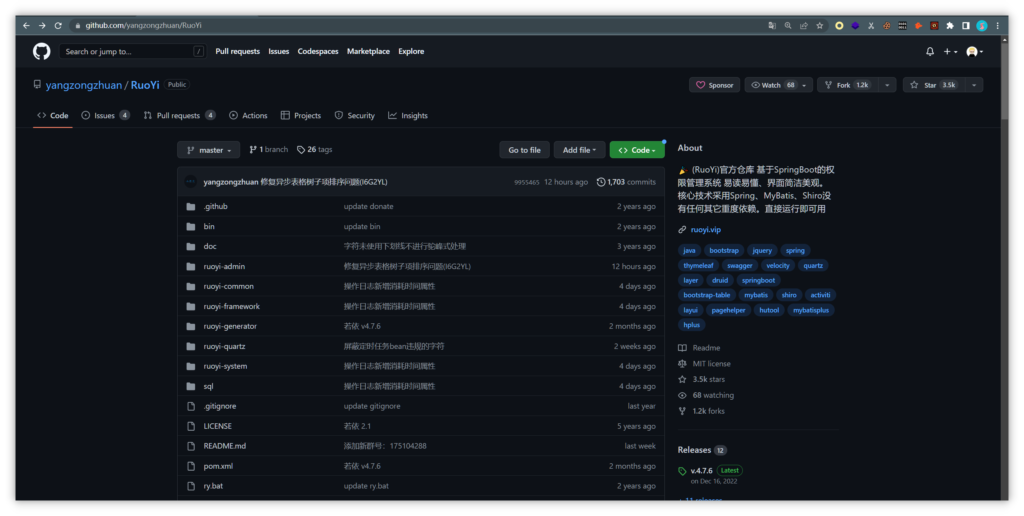This screenshot has width=1024, height=516.
Task: Click the Go to file button
Action: 524,150
